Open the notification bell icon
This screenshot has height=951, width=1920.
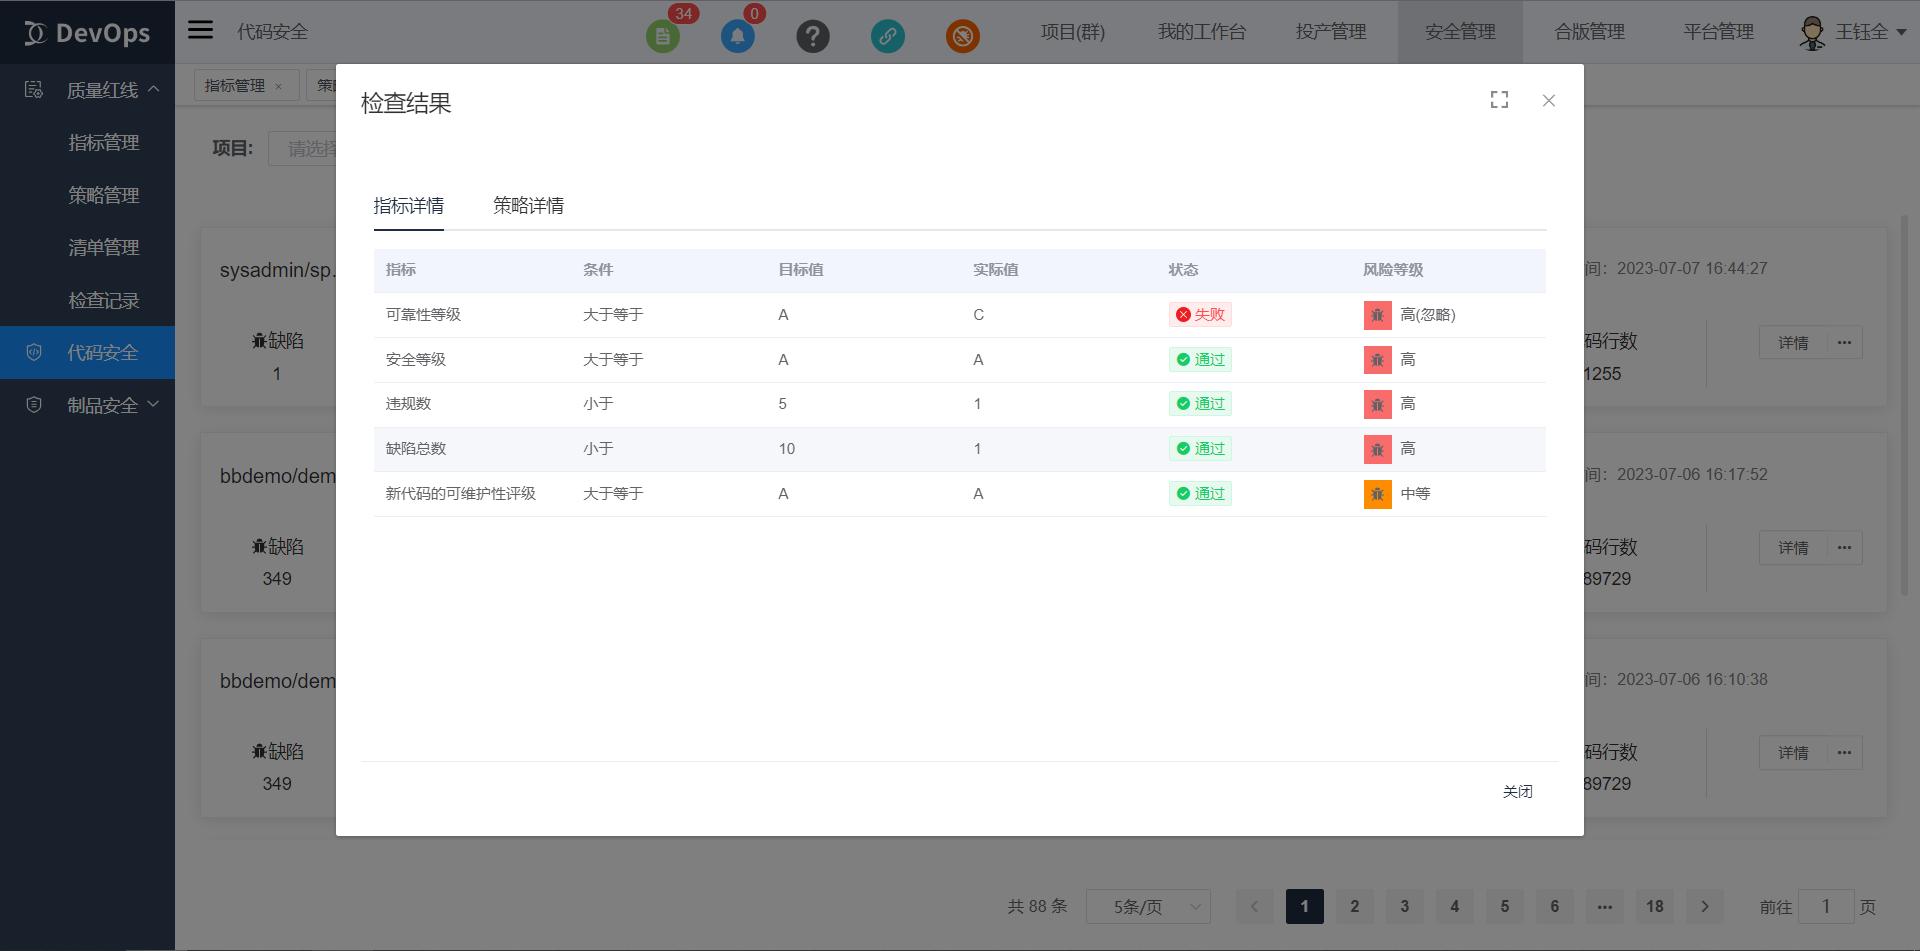tap(738, 35)
